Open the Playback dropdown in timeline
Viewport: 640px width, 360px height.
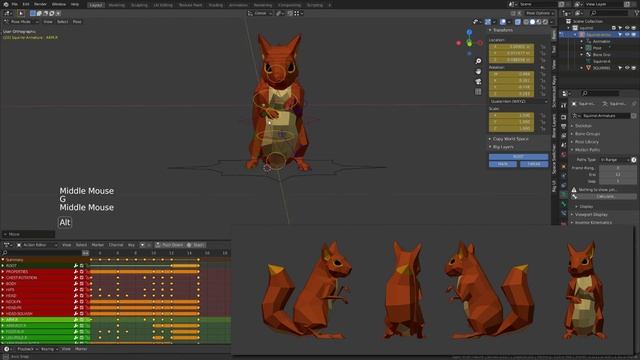pos(28,349)
